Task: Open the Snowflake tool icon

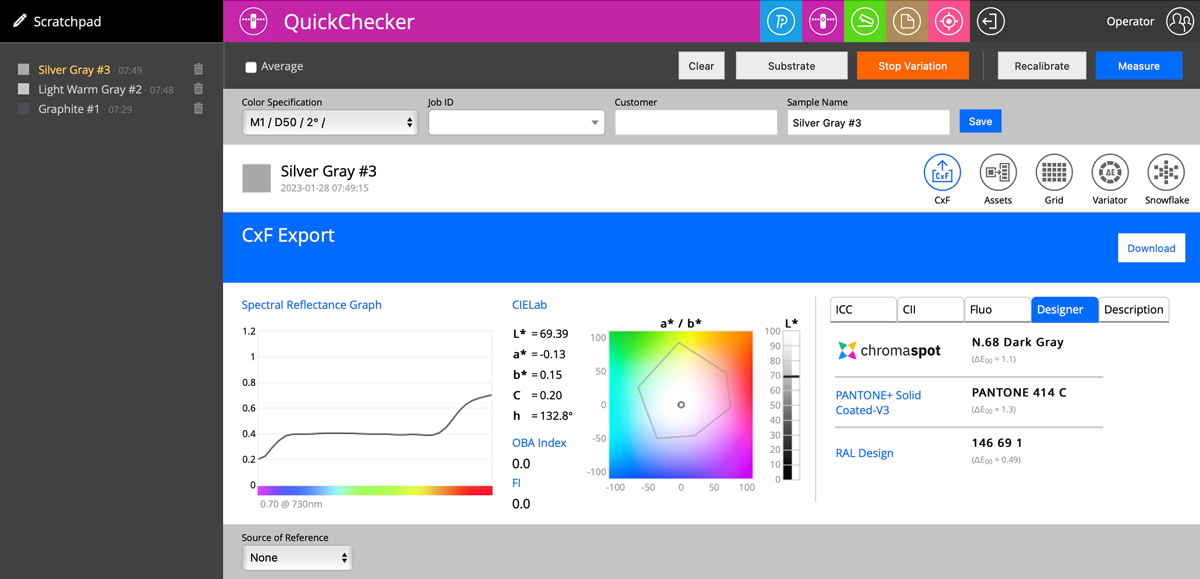Action: coord(1166,173)
